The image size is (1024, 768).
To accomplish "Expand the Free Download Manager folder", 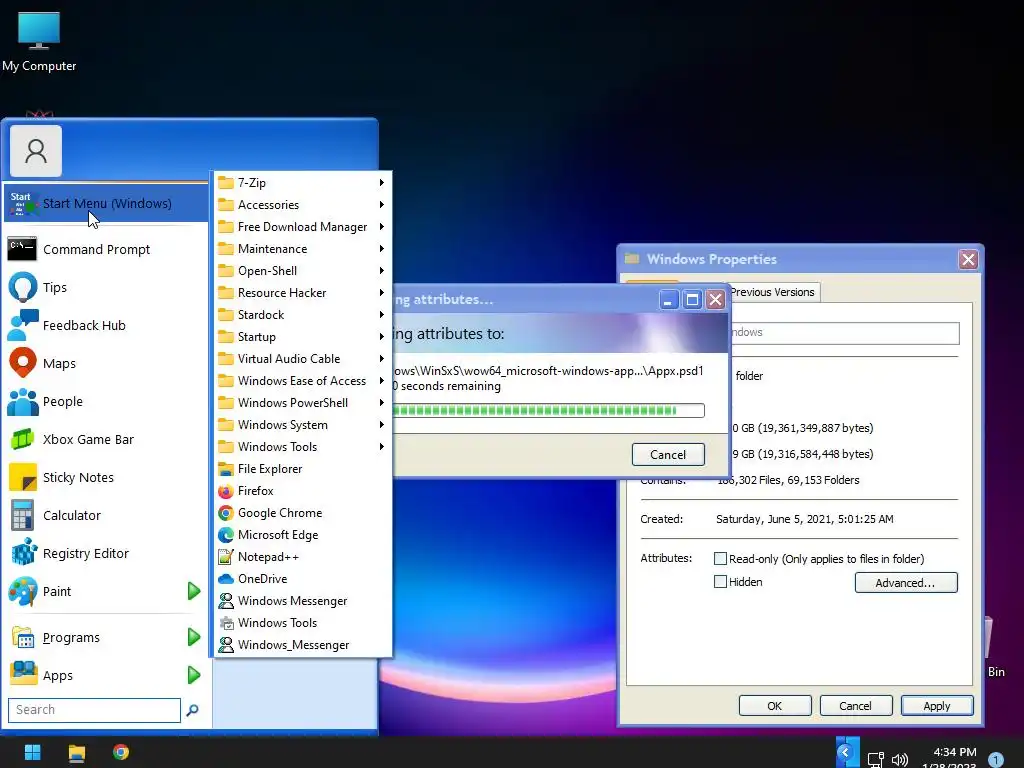I will point(303,227).
